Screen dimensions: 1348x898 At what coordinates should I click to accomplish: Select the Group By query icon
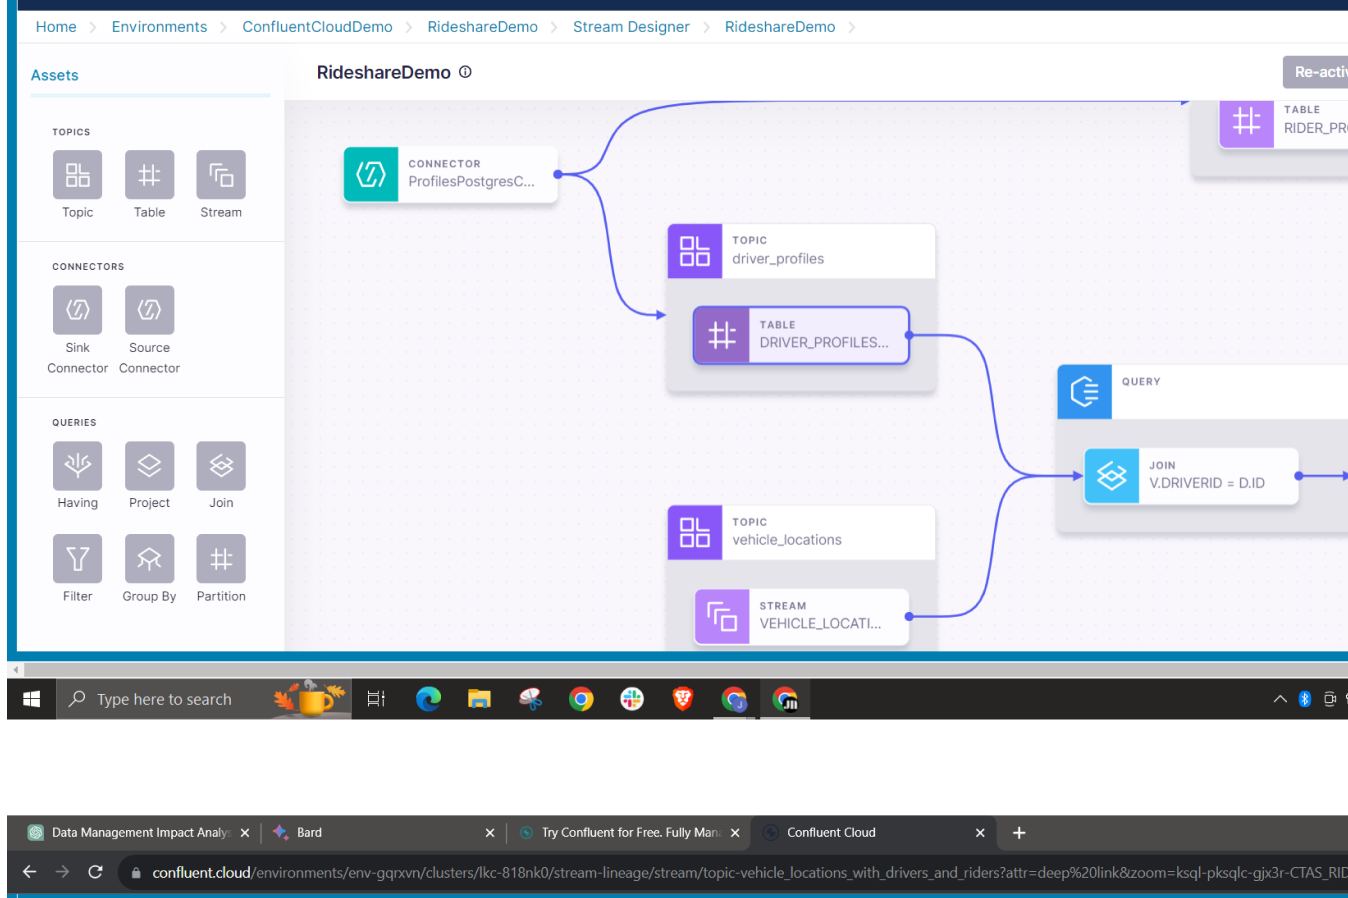[149, 558]
